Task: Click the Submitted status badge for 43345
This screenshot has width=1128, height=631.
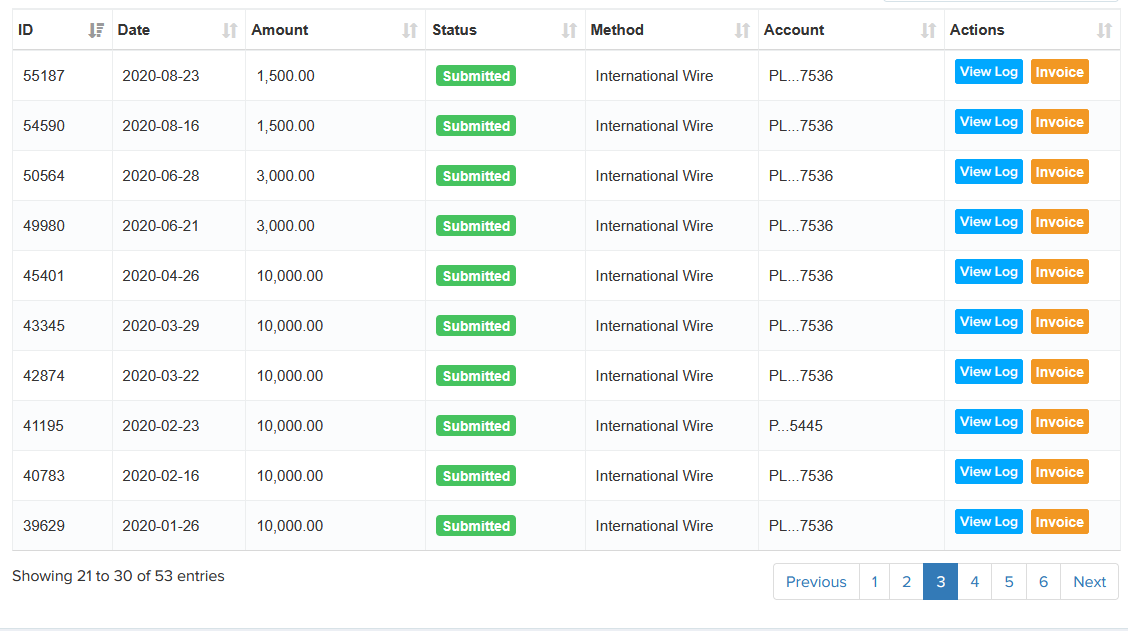Action: [476, 326]
